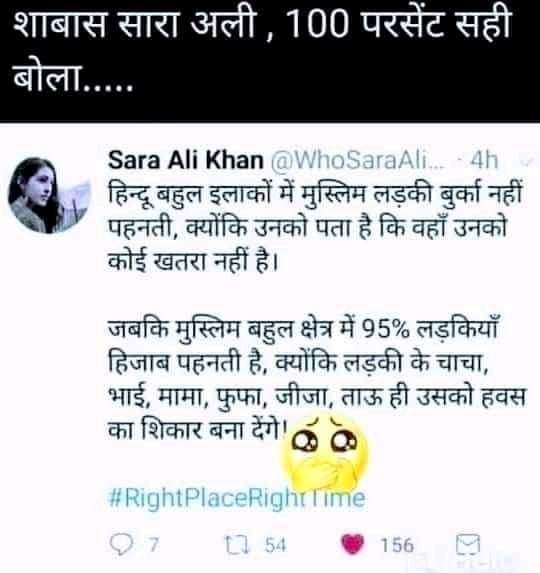Open the reply speech bubble icon

click(x=122, y=545)
